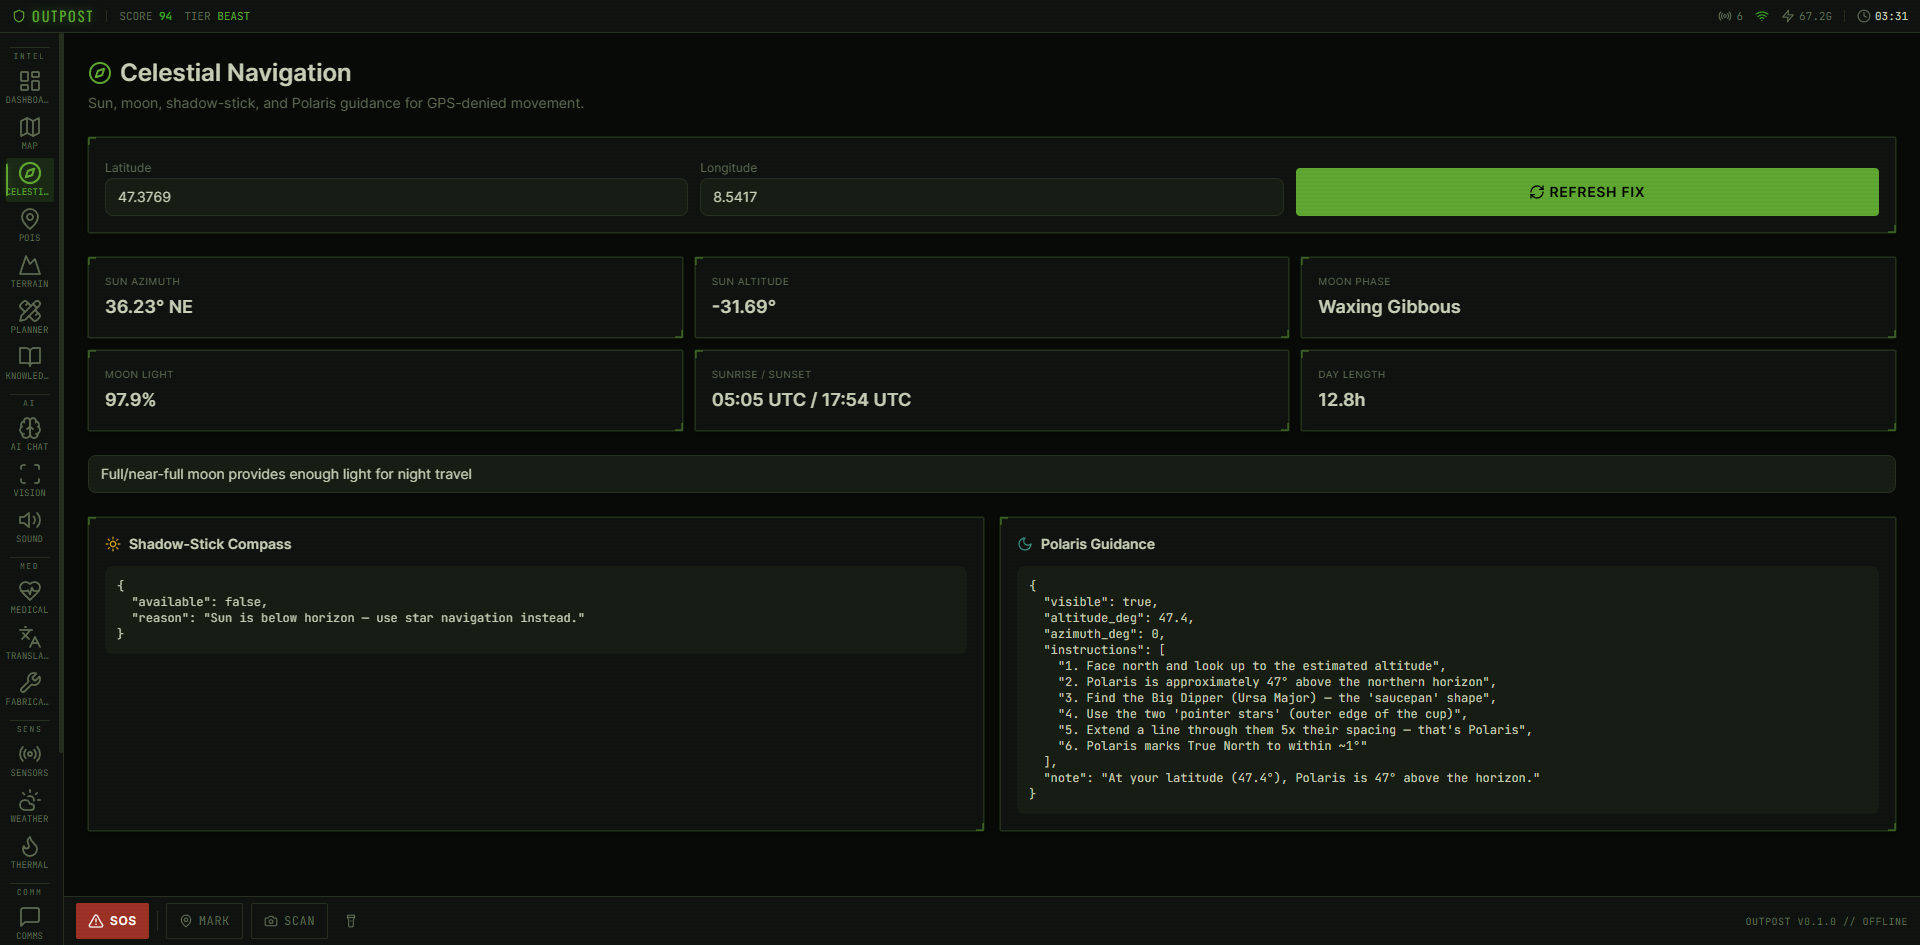Click the Latitude input field
Image resolution: width=1920 pixels, height=945 pixels.
pyautogui.click(x=396, y=197)
